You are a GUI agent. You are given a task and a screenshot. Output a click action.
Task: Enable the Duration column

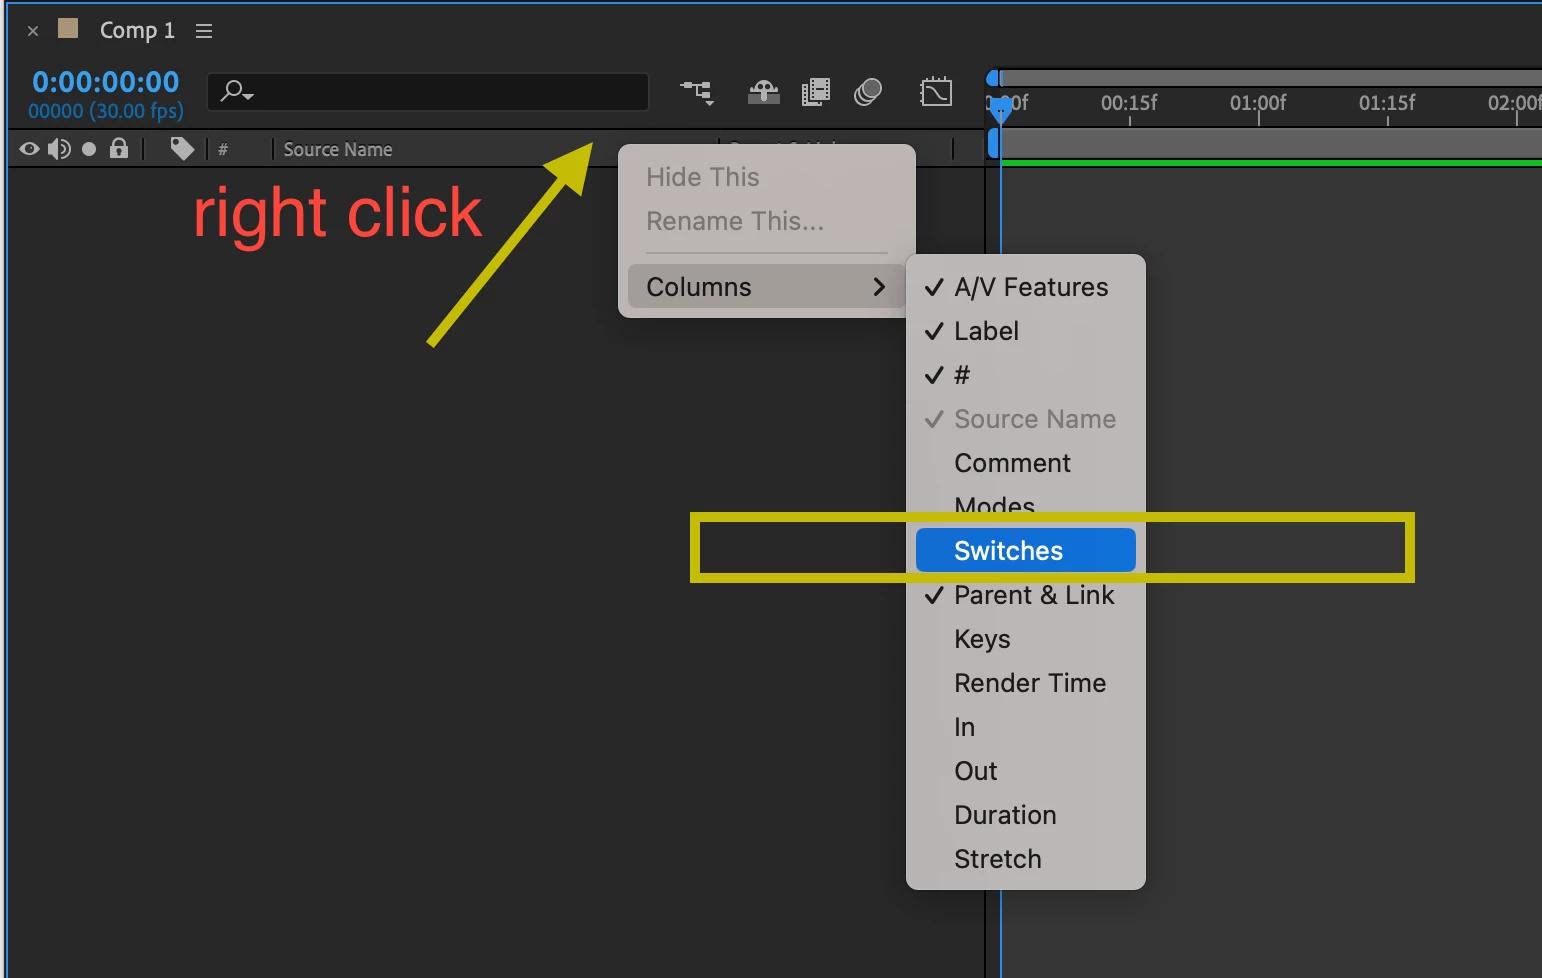pyautogui.click(x=1026, y=815)
